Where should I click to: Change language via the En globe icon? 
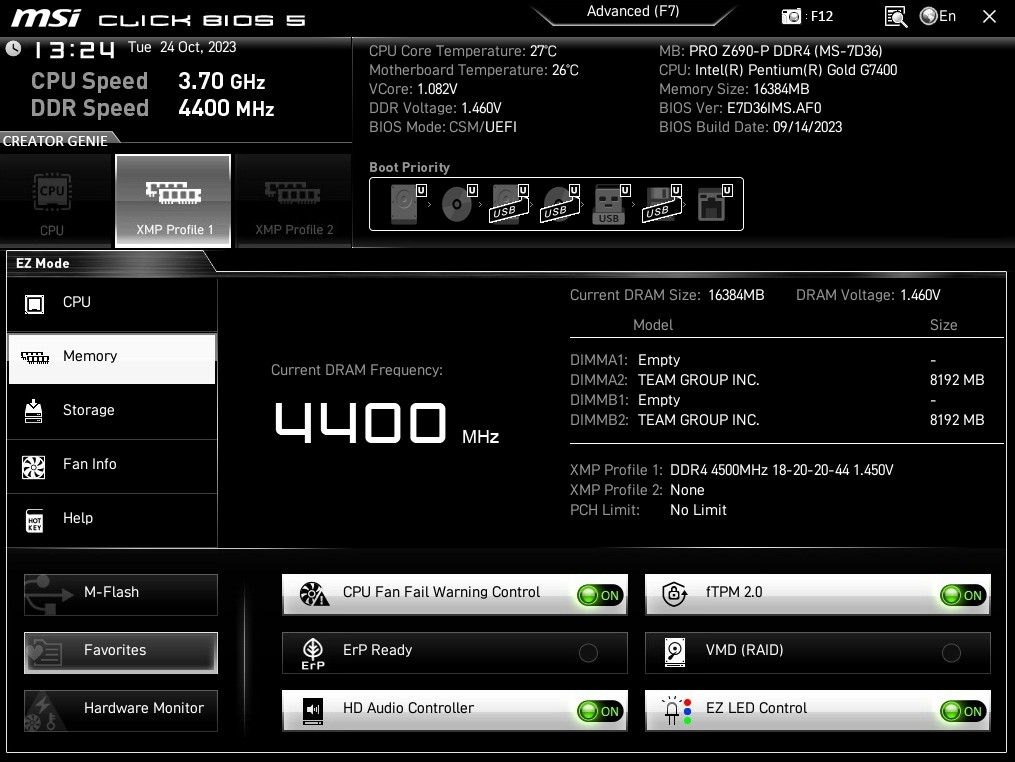[x=938, y=16]
